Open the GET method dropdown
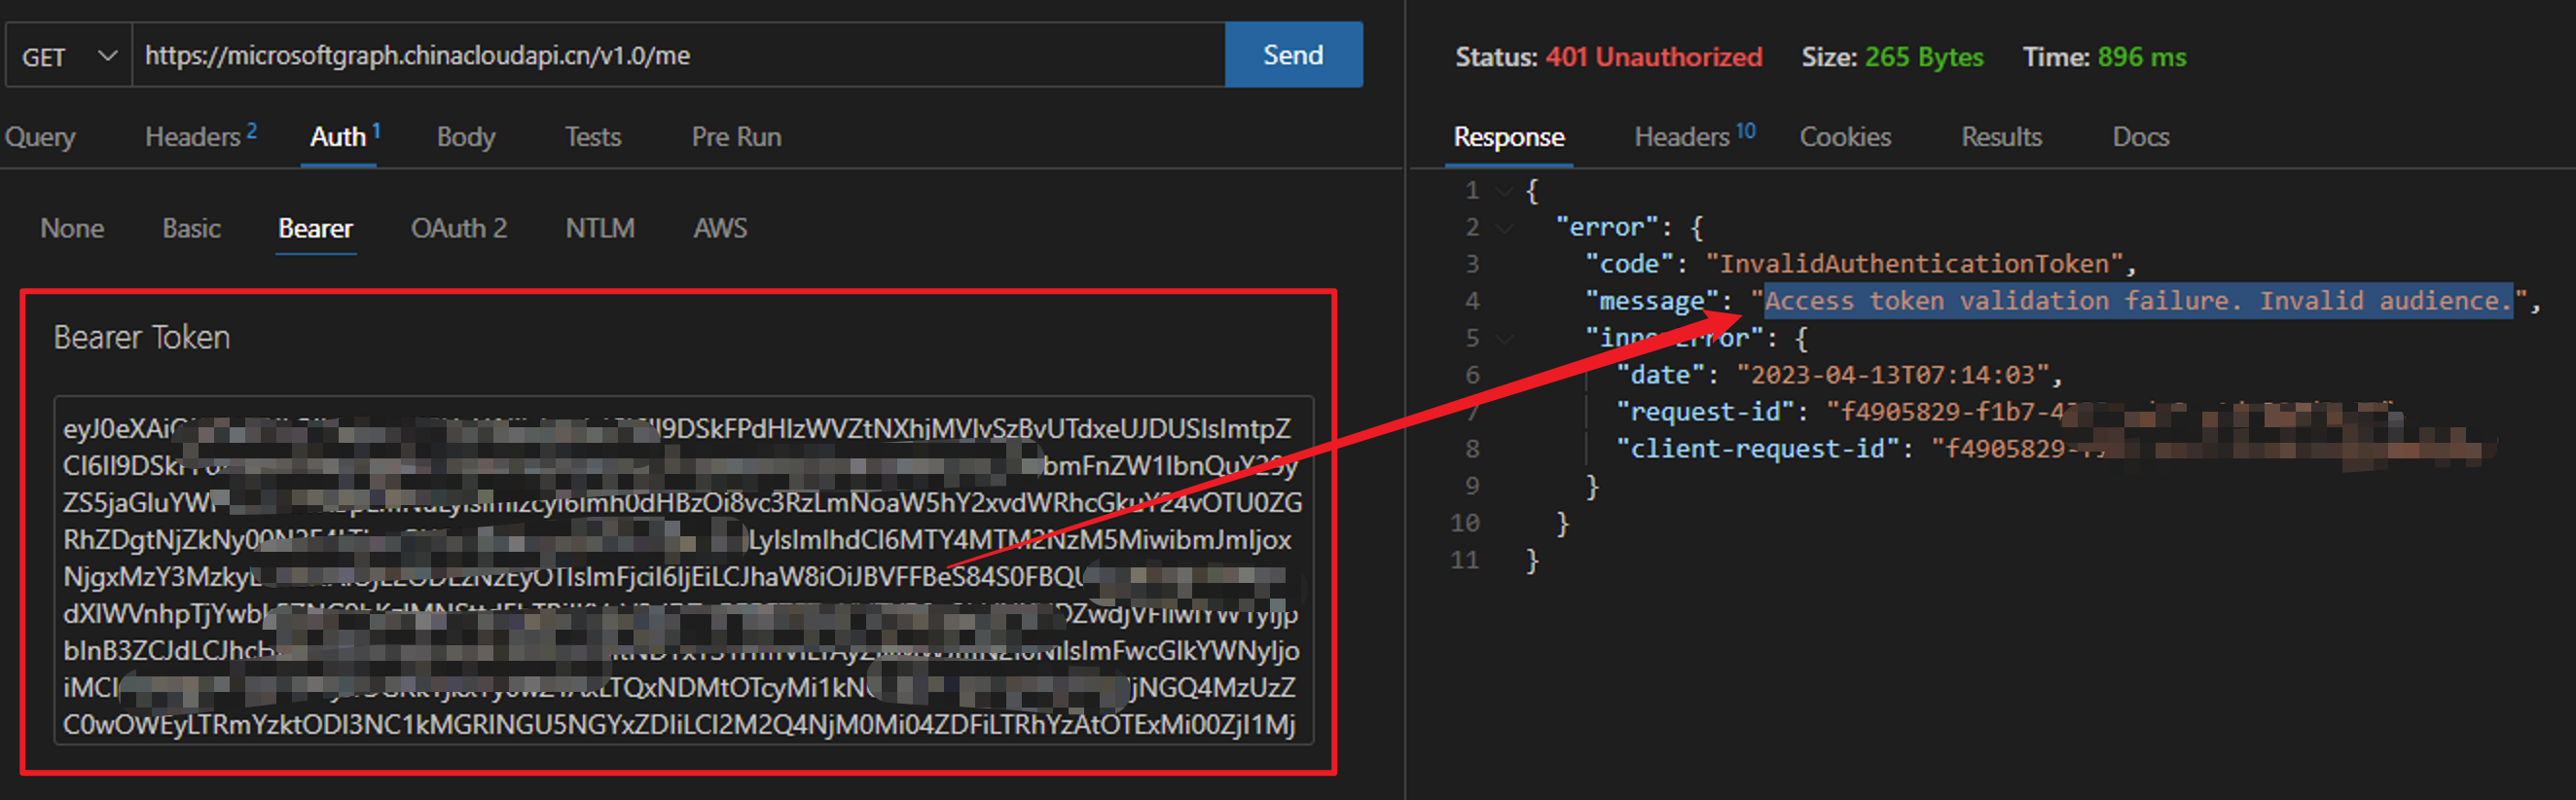Image resolution: width=2576 pixels, height=800 pixels. tap(68, 56)
